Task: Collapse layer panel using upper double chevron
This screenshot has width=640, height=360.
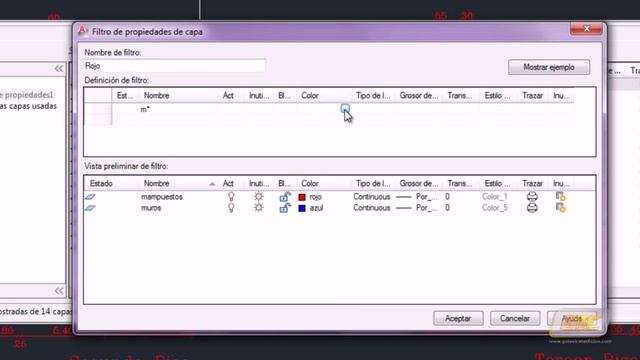Action: coord(59,69)
